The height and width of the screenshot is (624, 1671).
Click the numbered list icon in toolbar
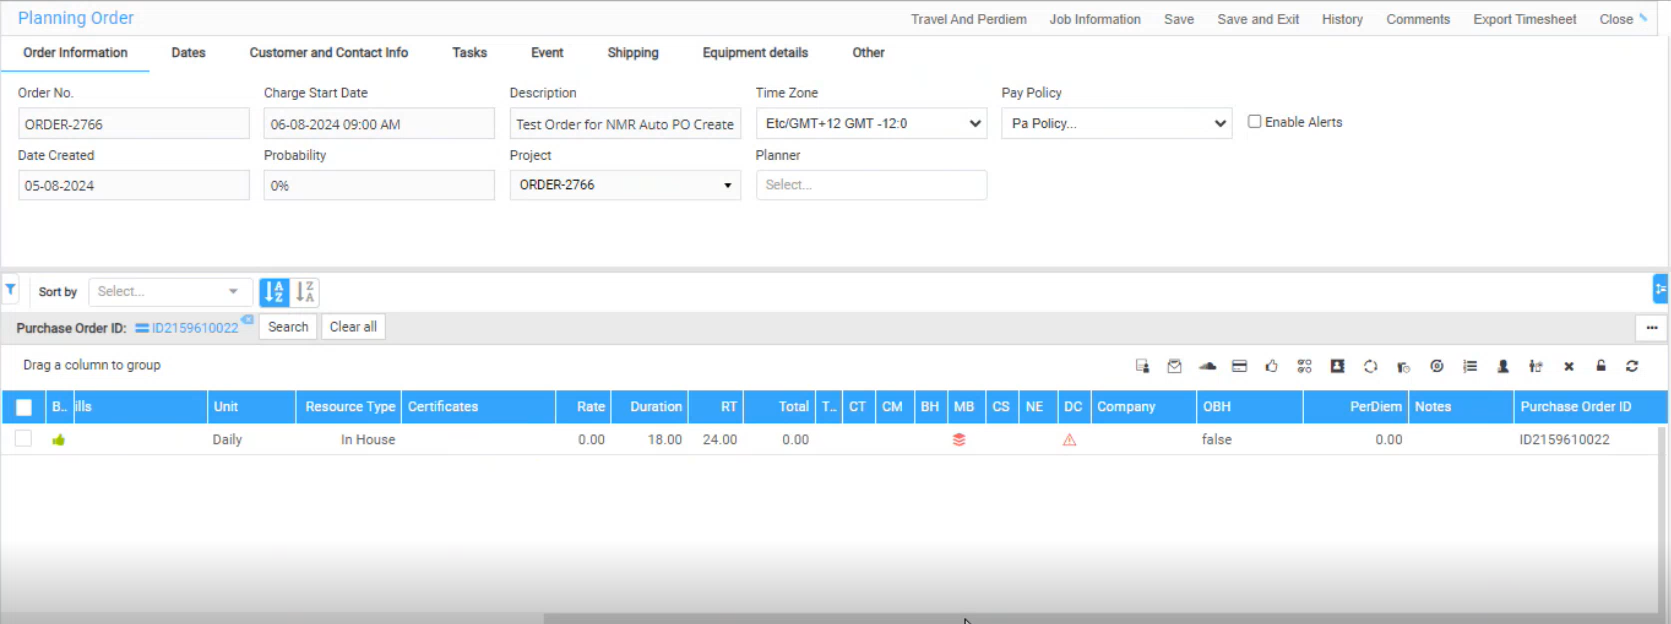click(1470, 367)
